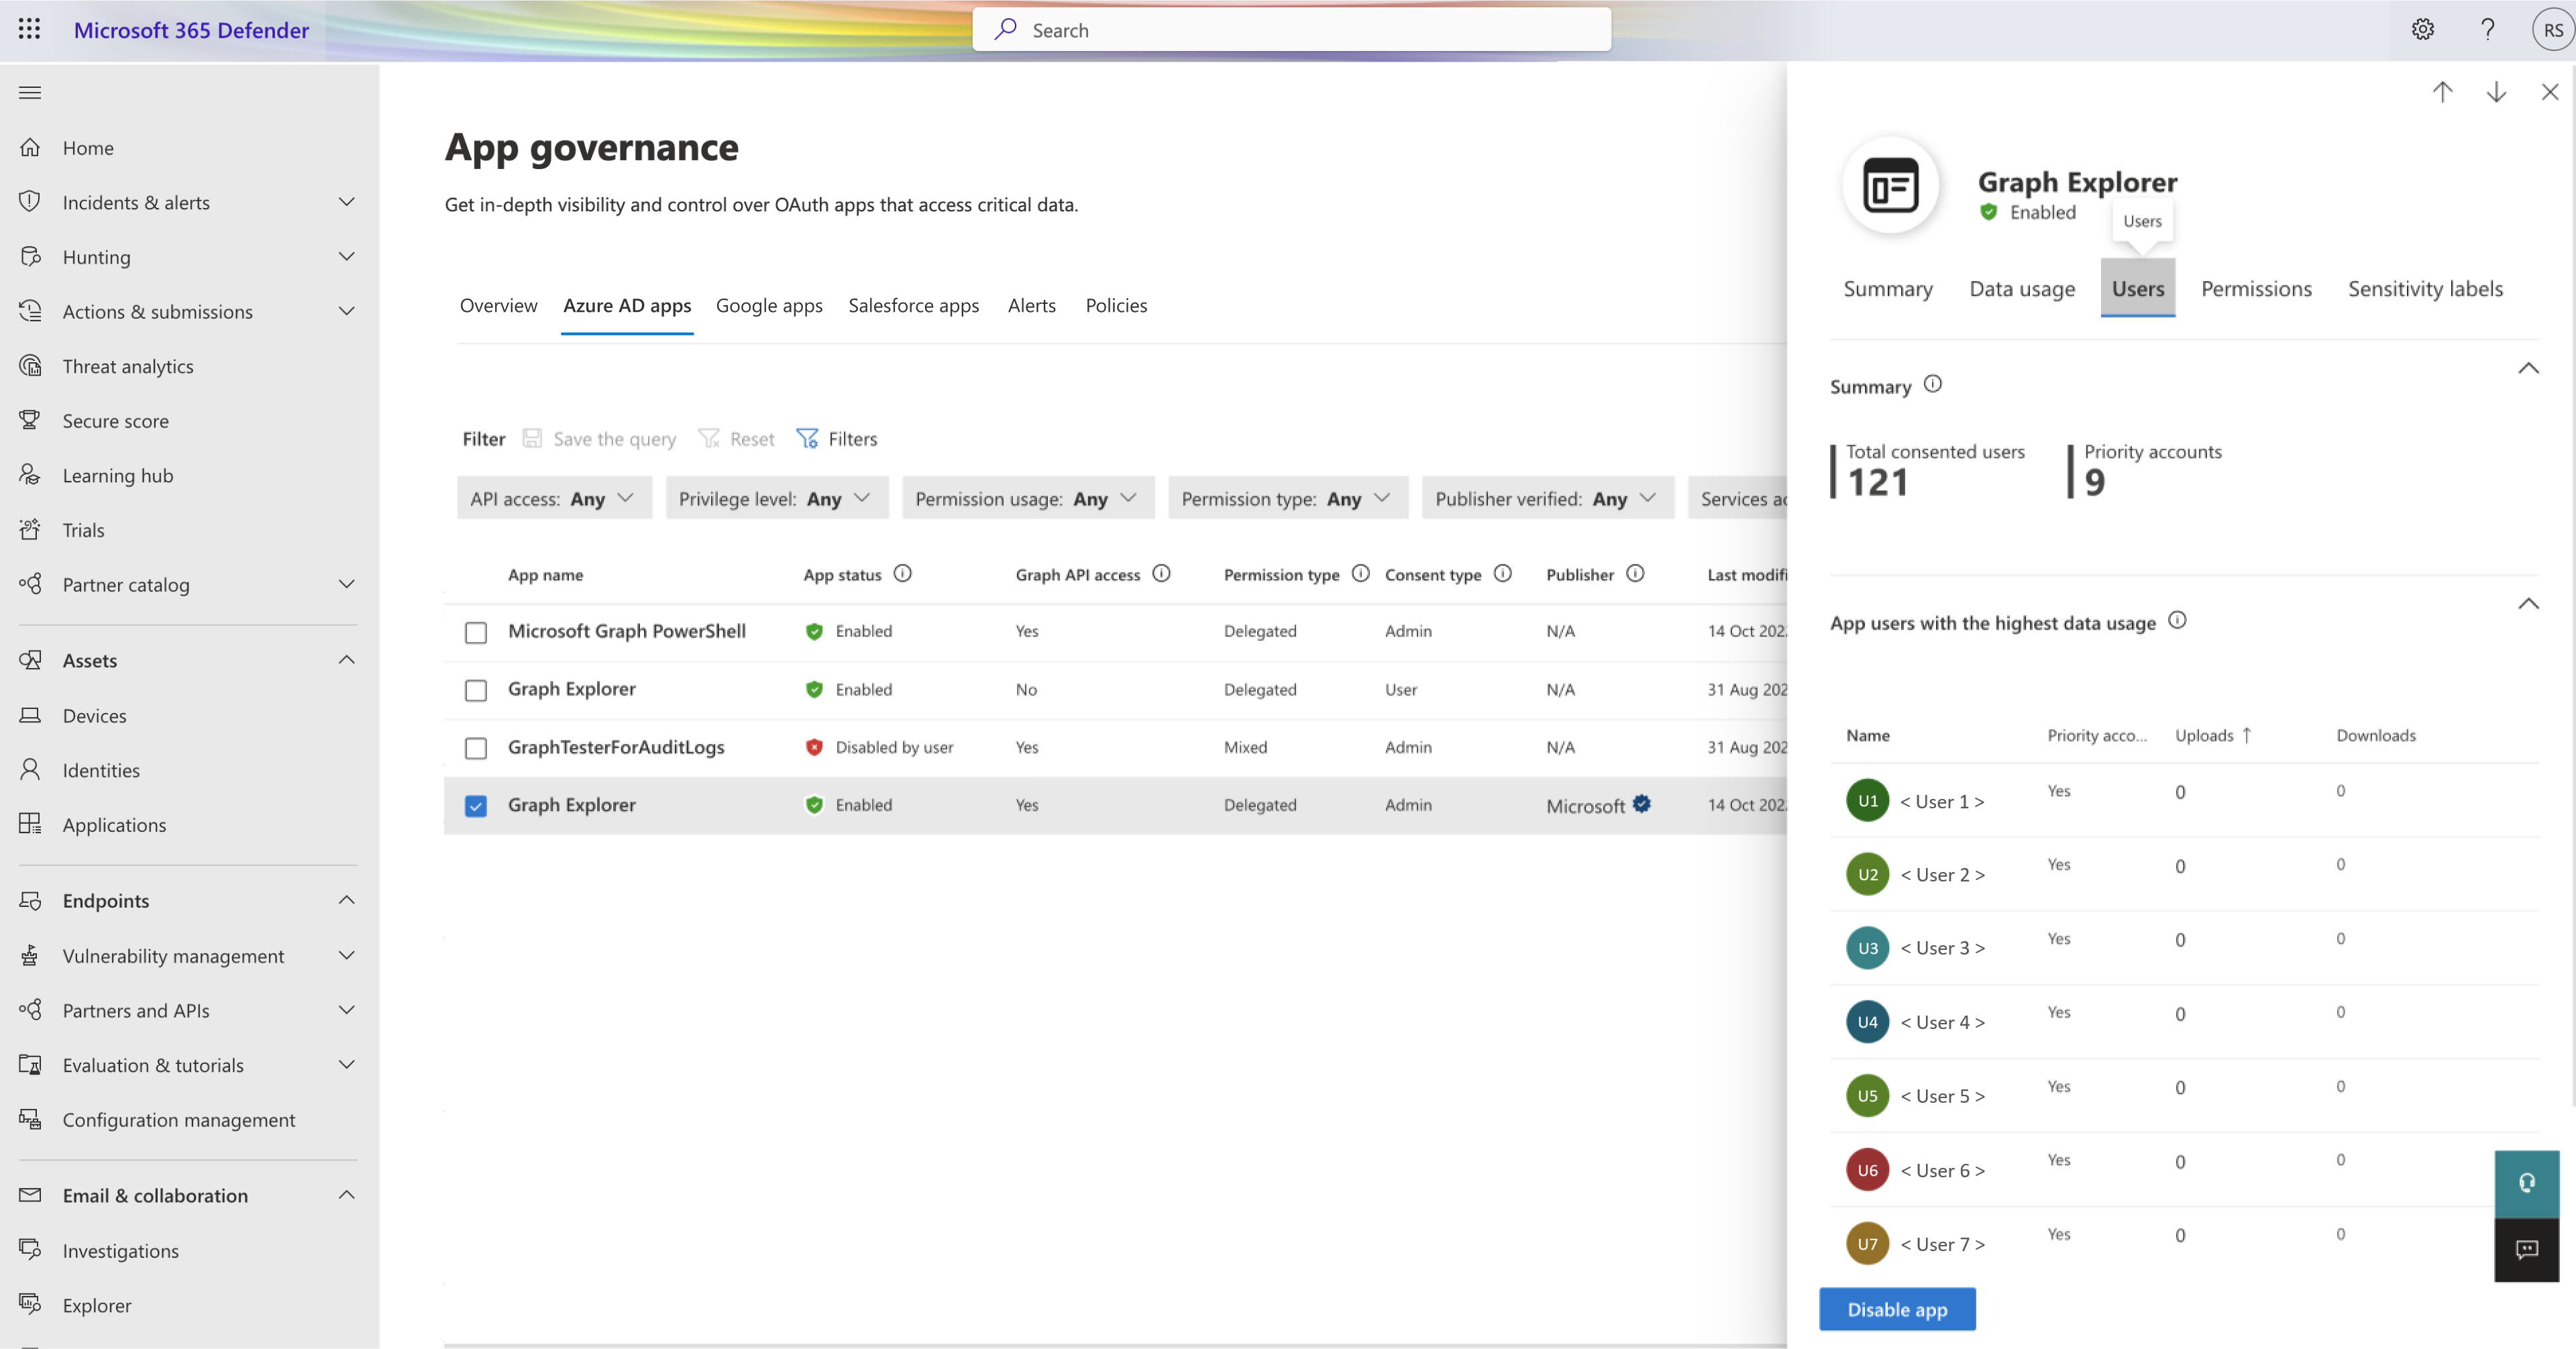The width and height of the screenshot is (2576, 1349).
Task: Click the Disable app button
Action: [x=1898, y=1308]
